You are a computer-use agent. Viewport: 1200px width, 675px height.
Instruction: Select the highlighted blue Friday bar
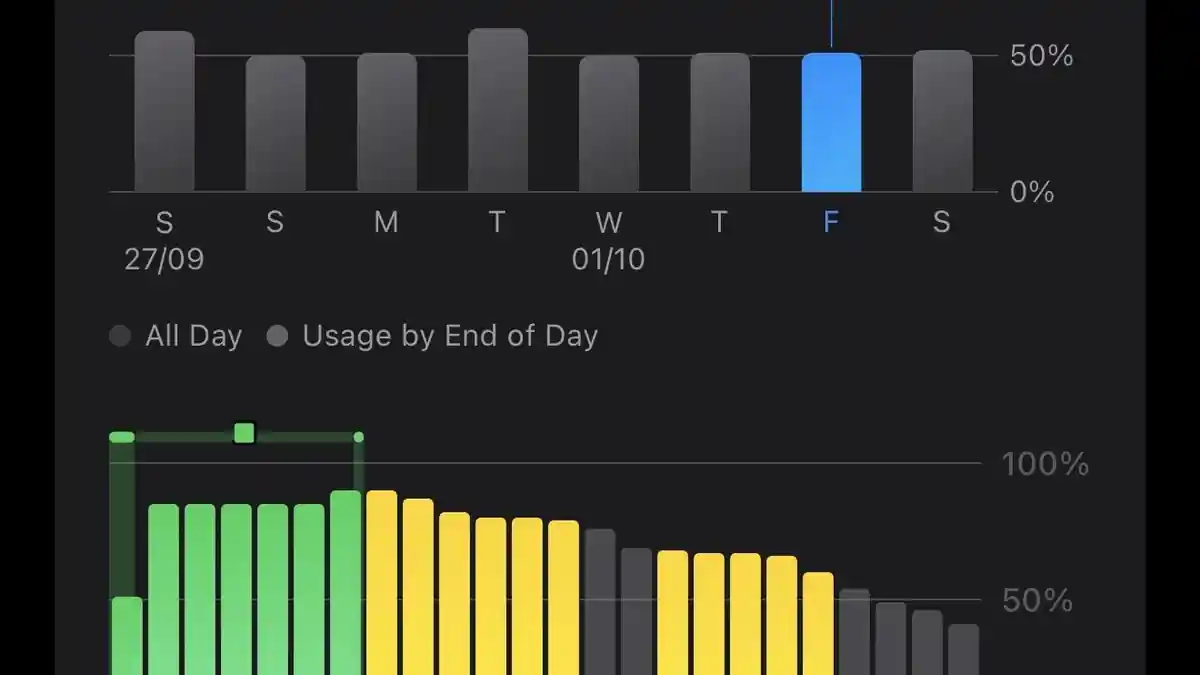831,122
